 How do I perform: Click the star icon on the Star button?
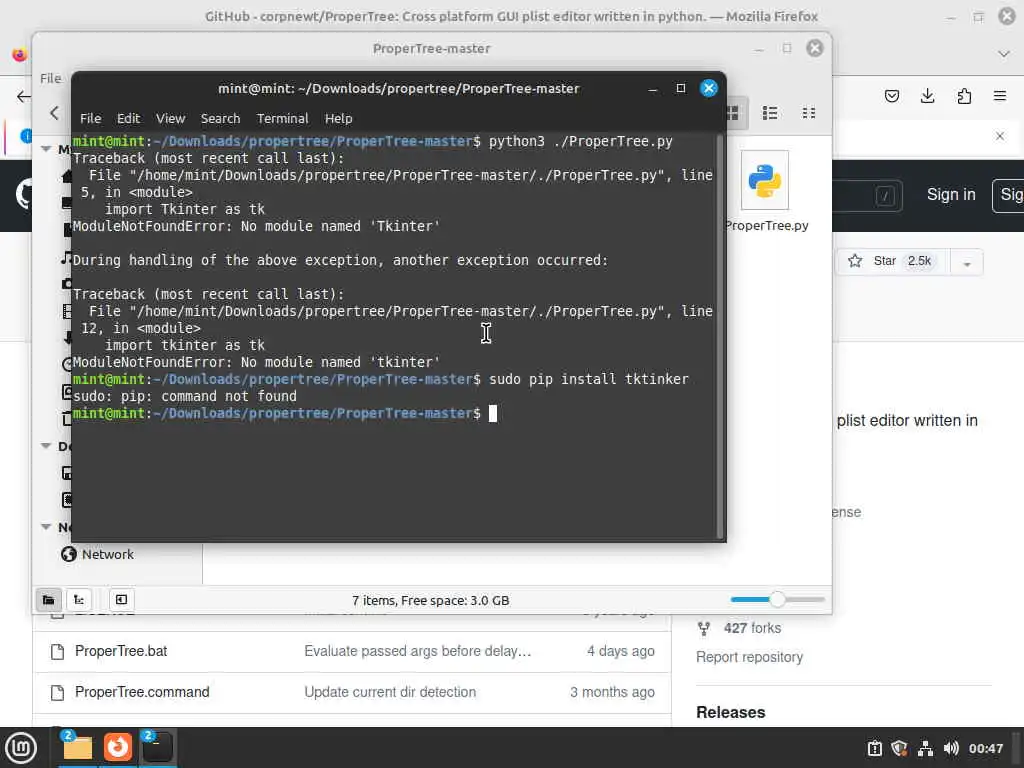point(854,261)
